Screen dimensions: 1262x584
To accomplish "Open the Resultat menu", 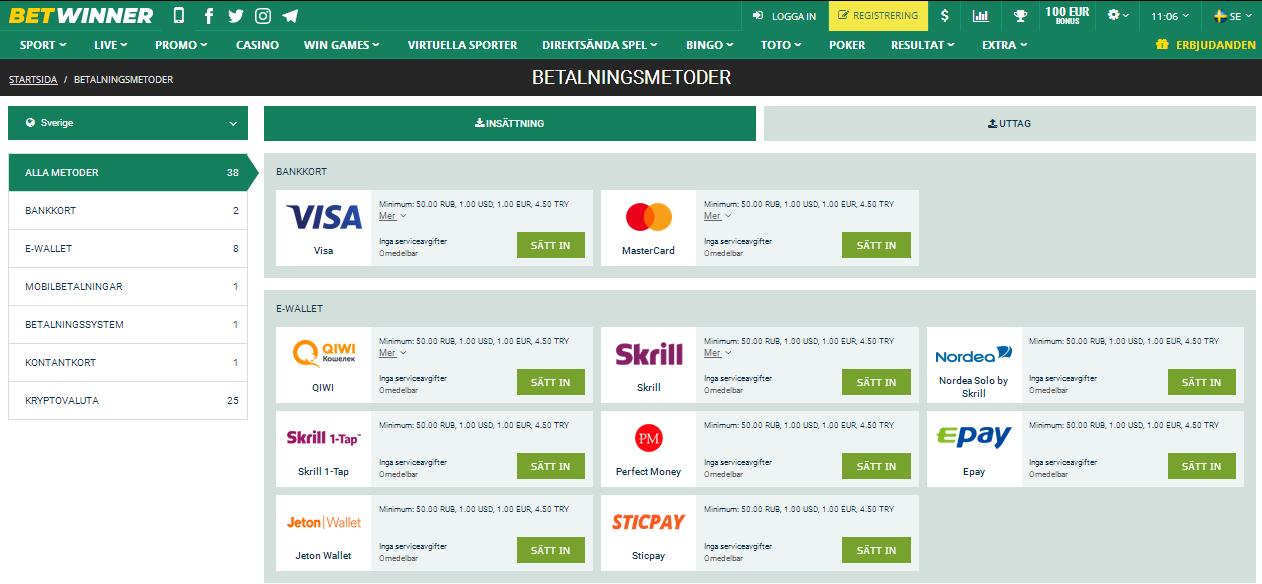I will pos(922,45).
